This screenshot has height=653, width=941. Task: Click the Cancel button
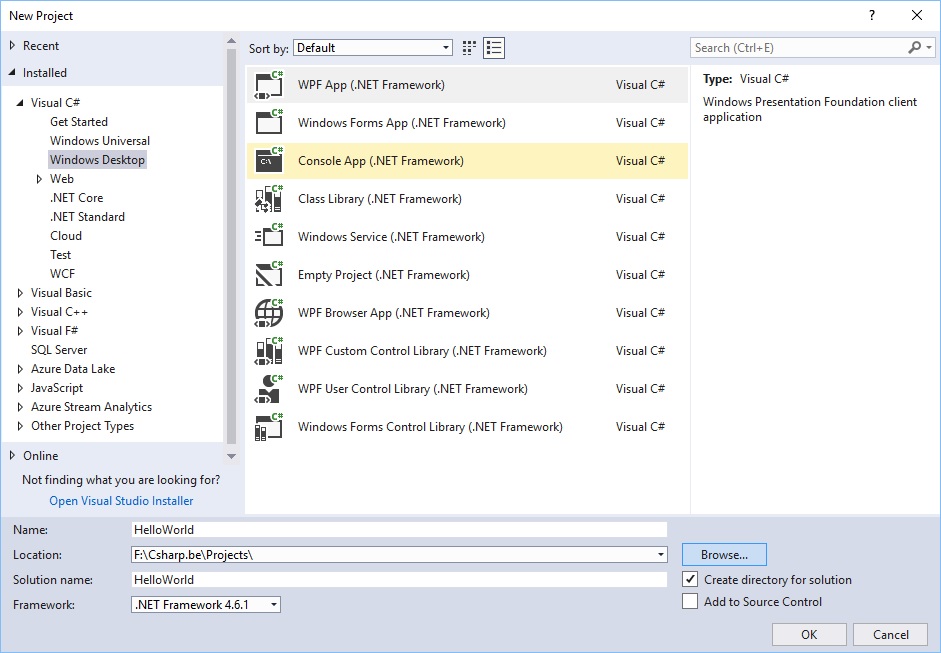(x=891, y=634)
